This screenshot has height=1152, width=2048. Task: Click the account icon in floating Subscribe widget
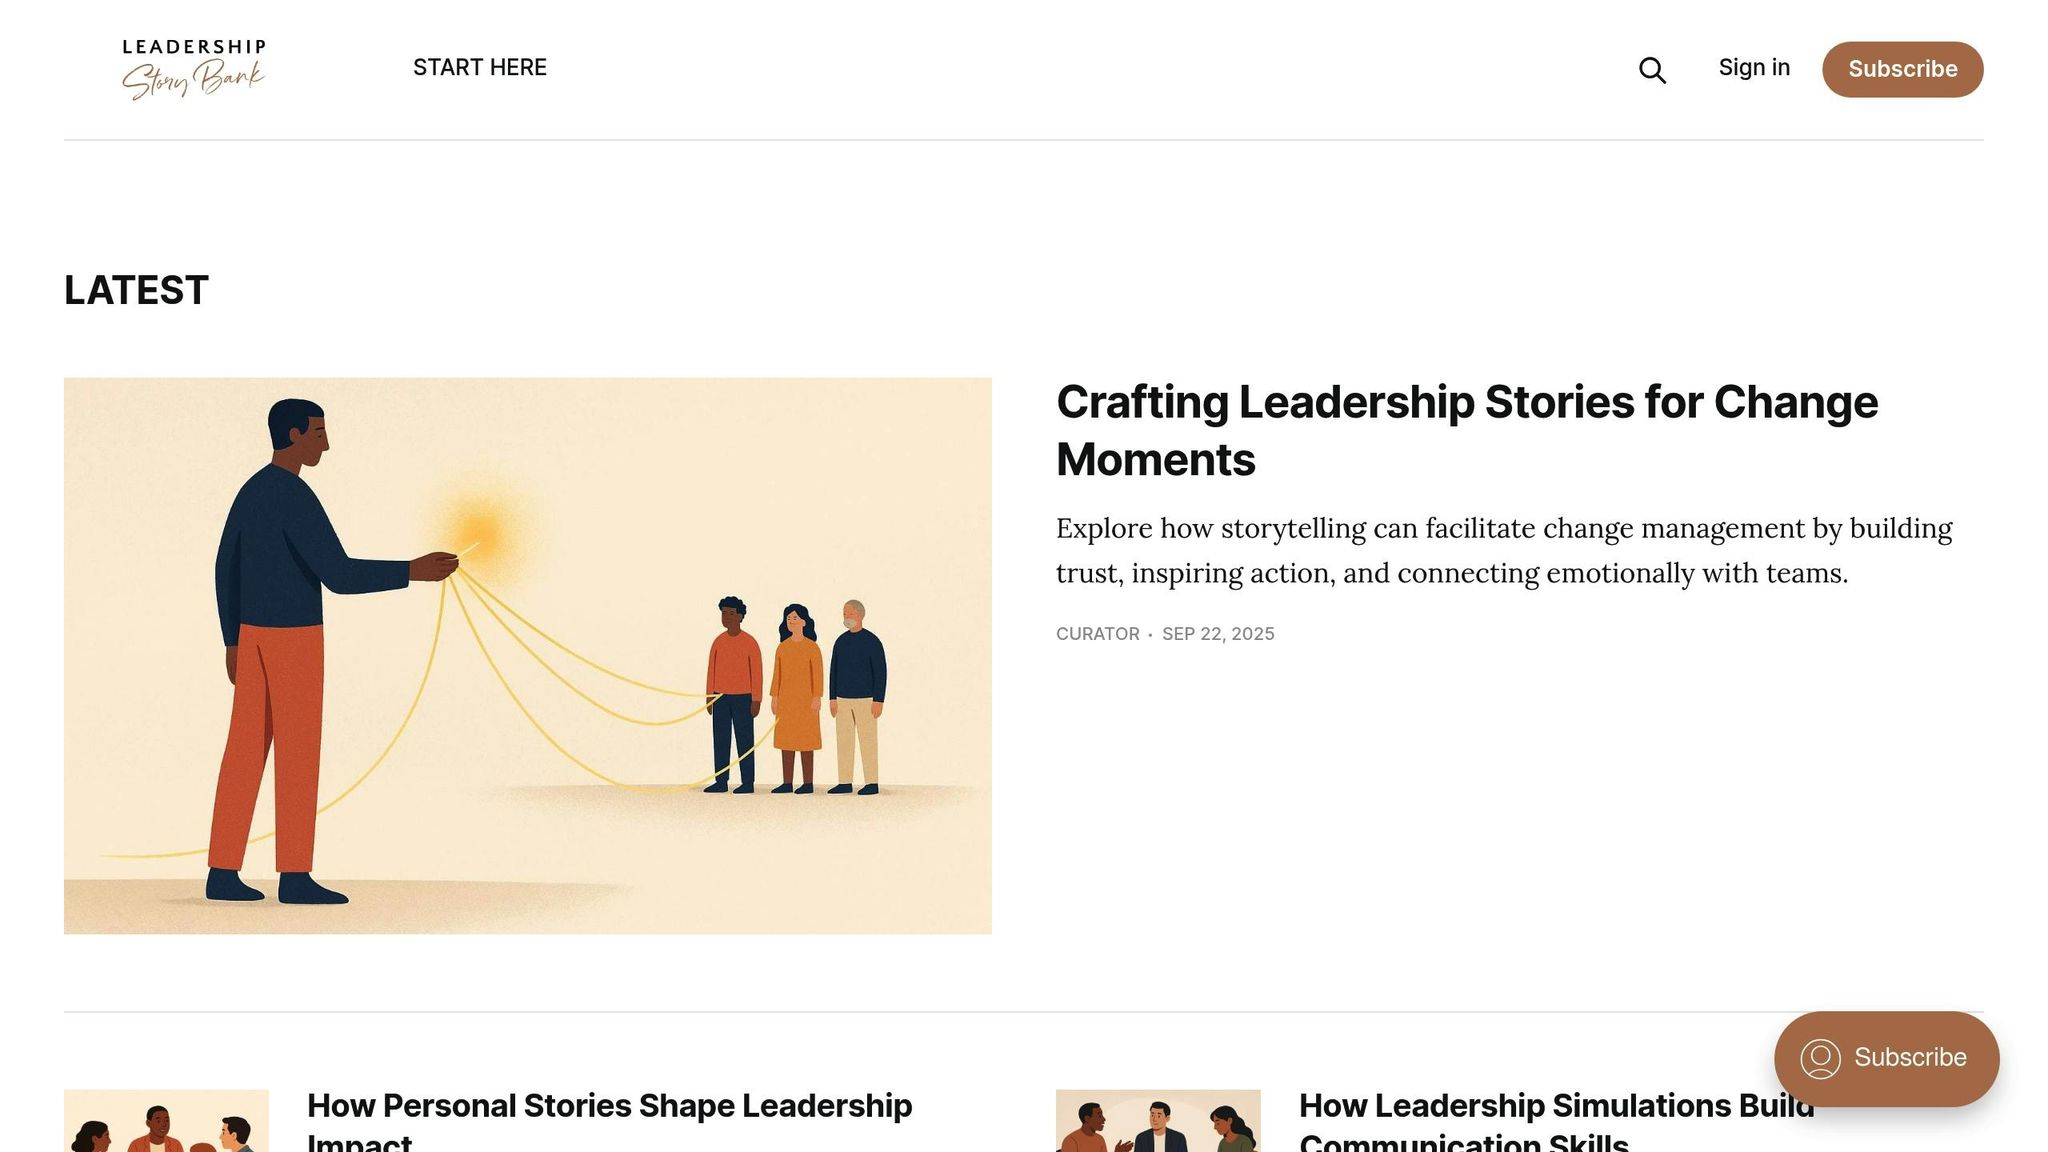click(1820, 1059)
